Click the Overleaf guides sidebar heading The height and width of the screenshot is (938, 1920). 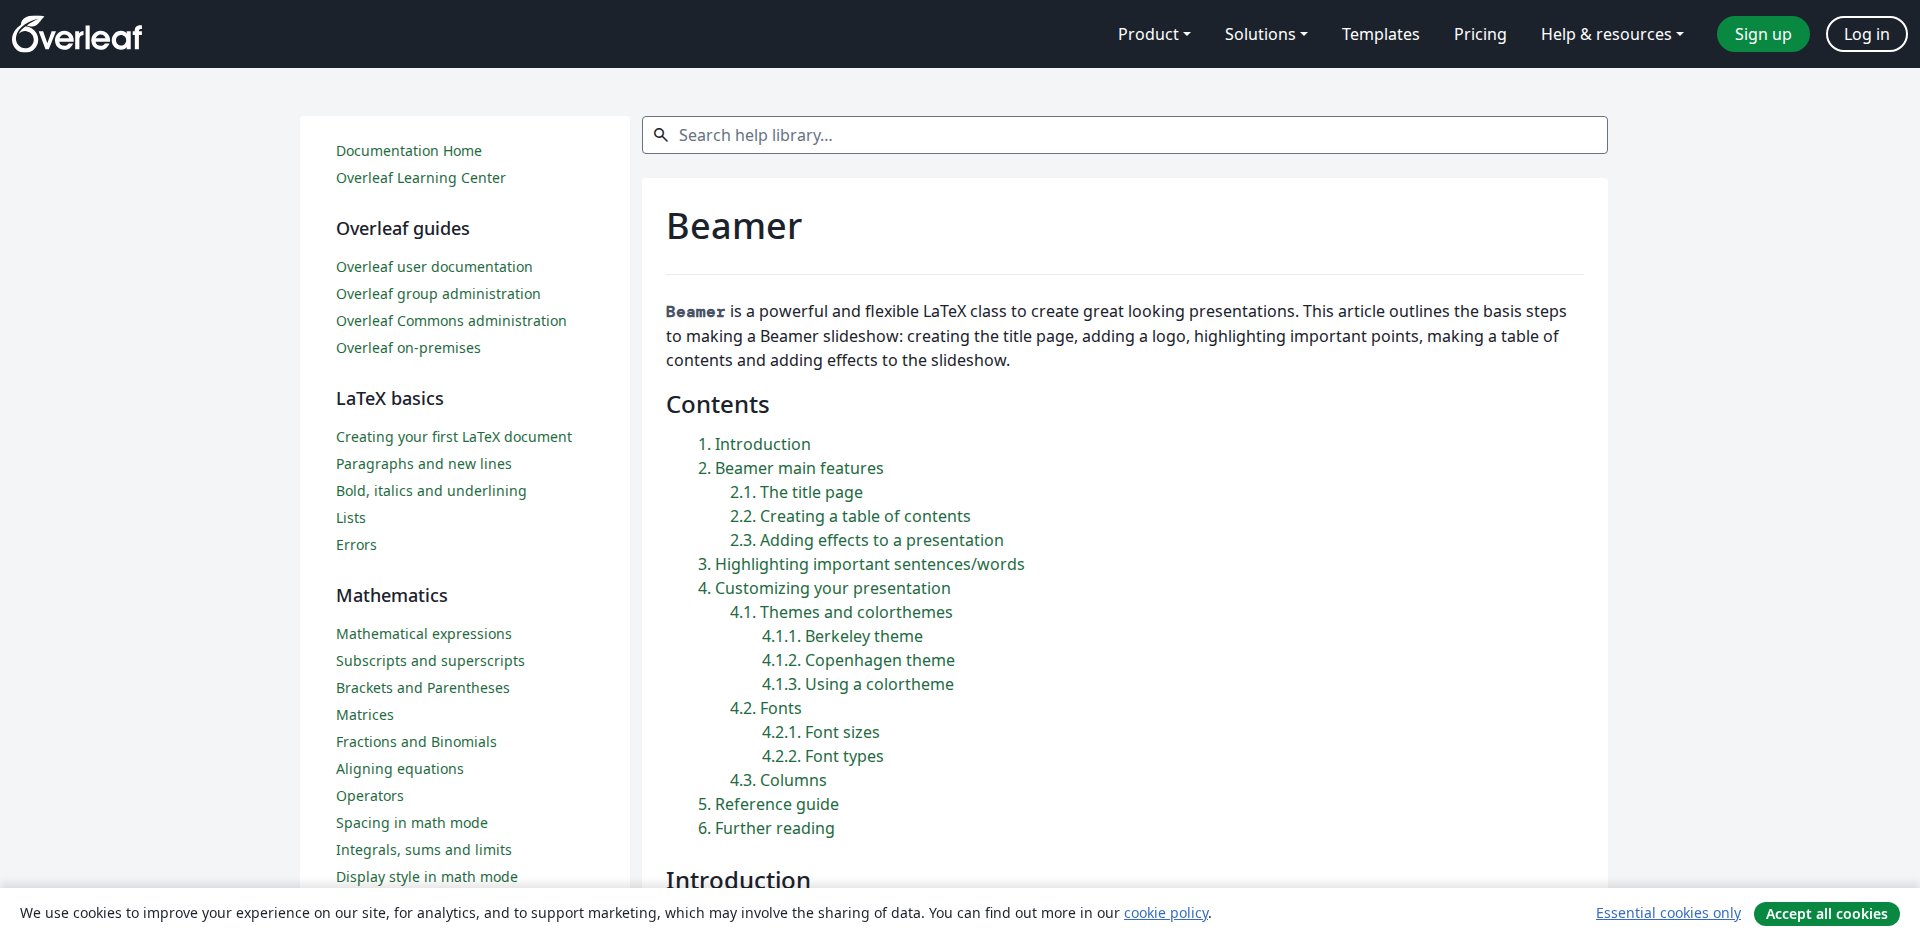point(403,229)
